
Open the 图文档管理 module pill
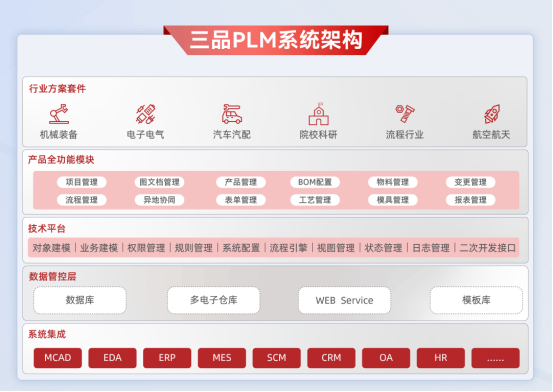point(159,182)
